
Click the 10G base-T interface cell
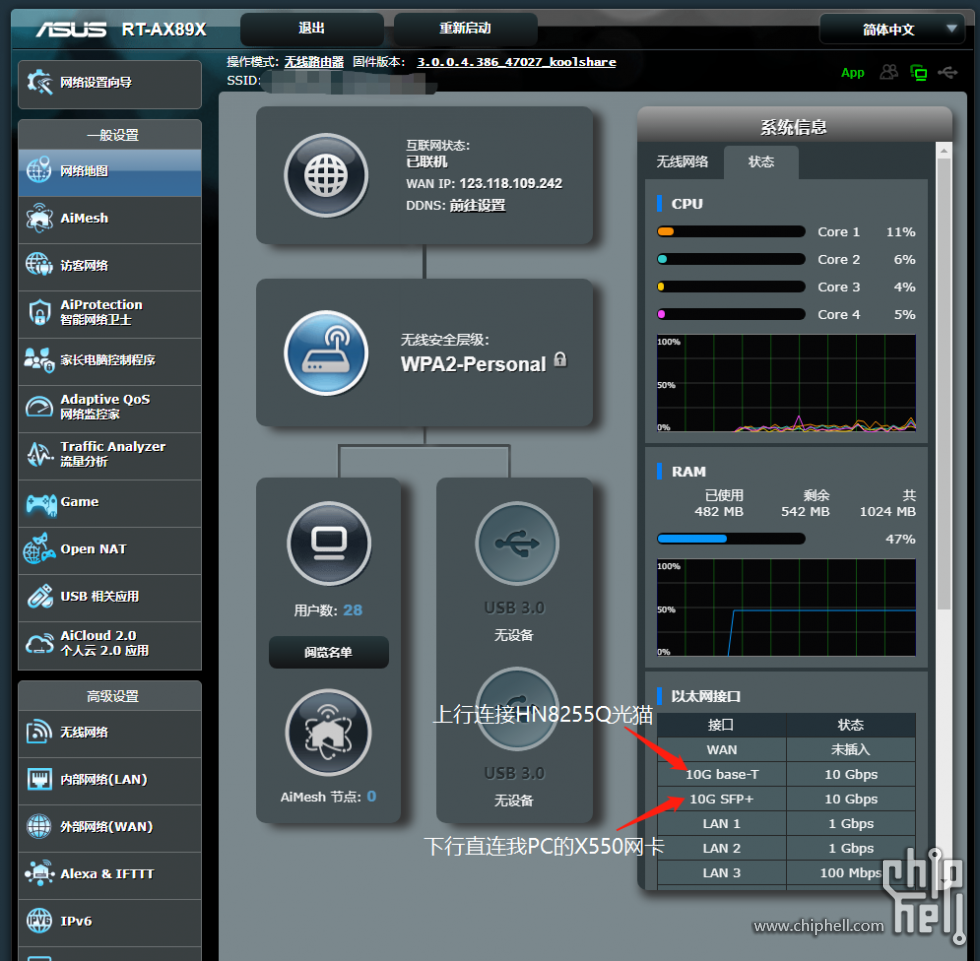pyautogui.click(x=722, y=775)
